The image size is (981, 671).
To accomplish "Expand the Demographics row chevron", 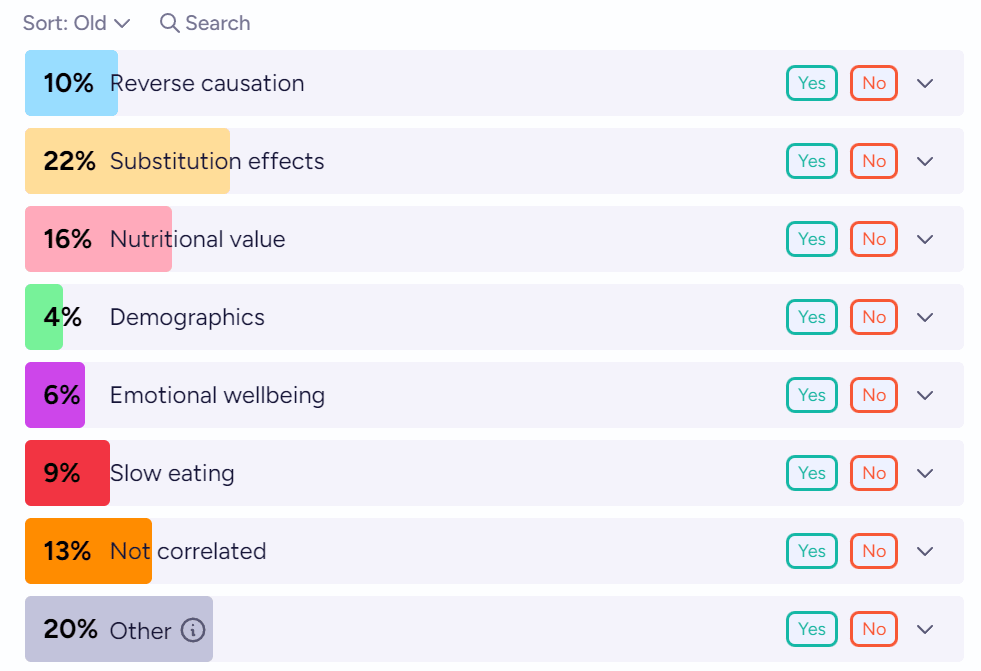I will 925,317.
